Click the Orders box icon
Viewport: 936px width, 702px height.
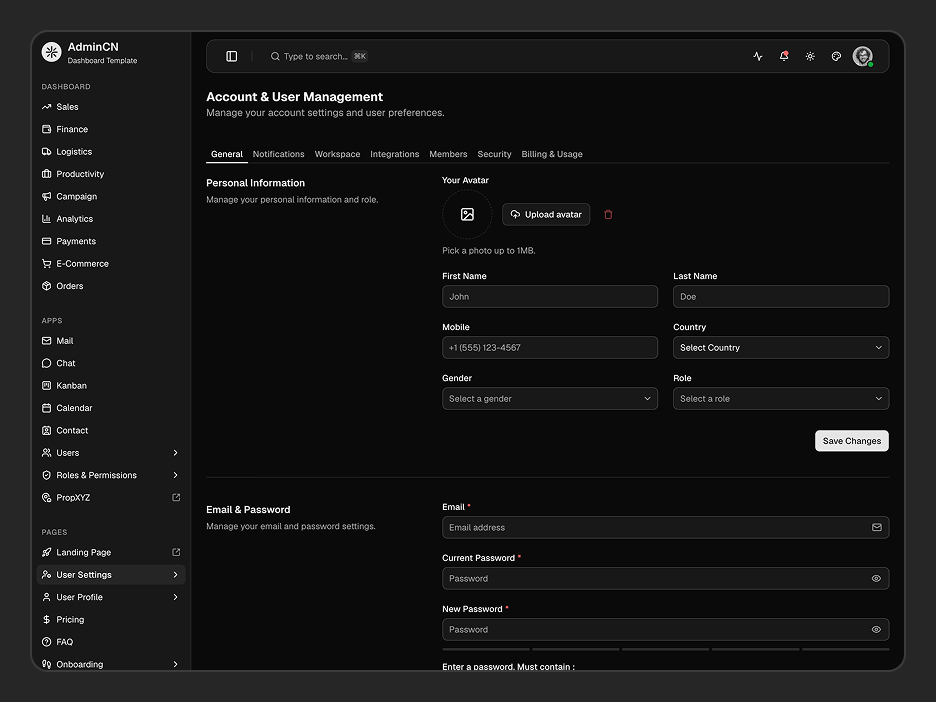[47, 286]
